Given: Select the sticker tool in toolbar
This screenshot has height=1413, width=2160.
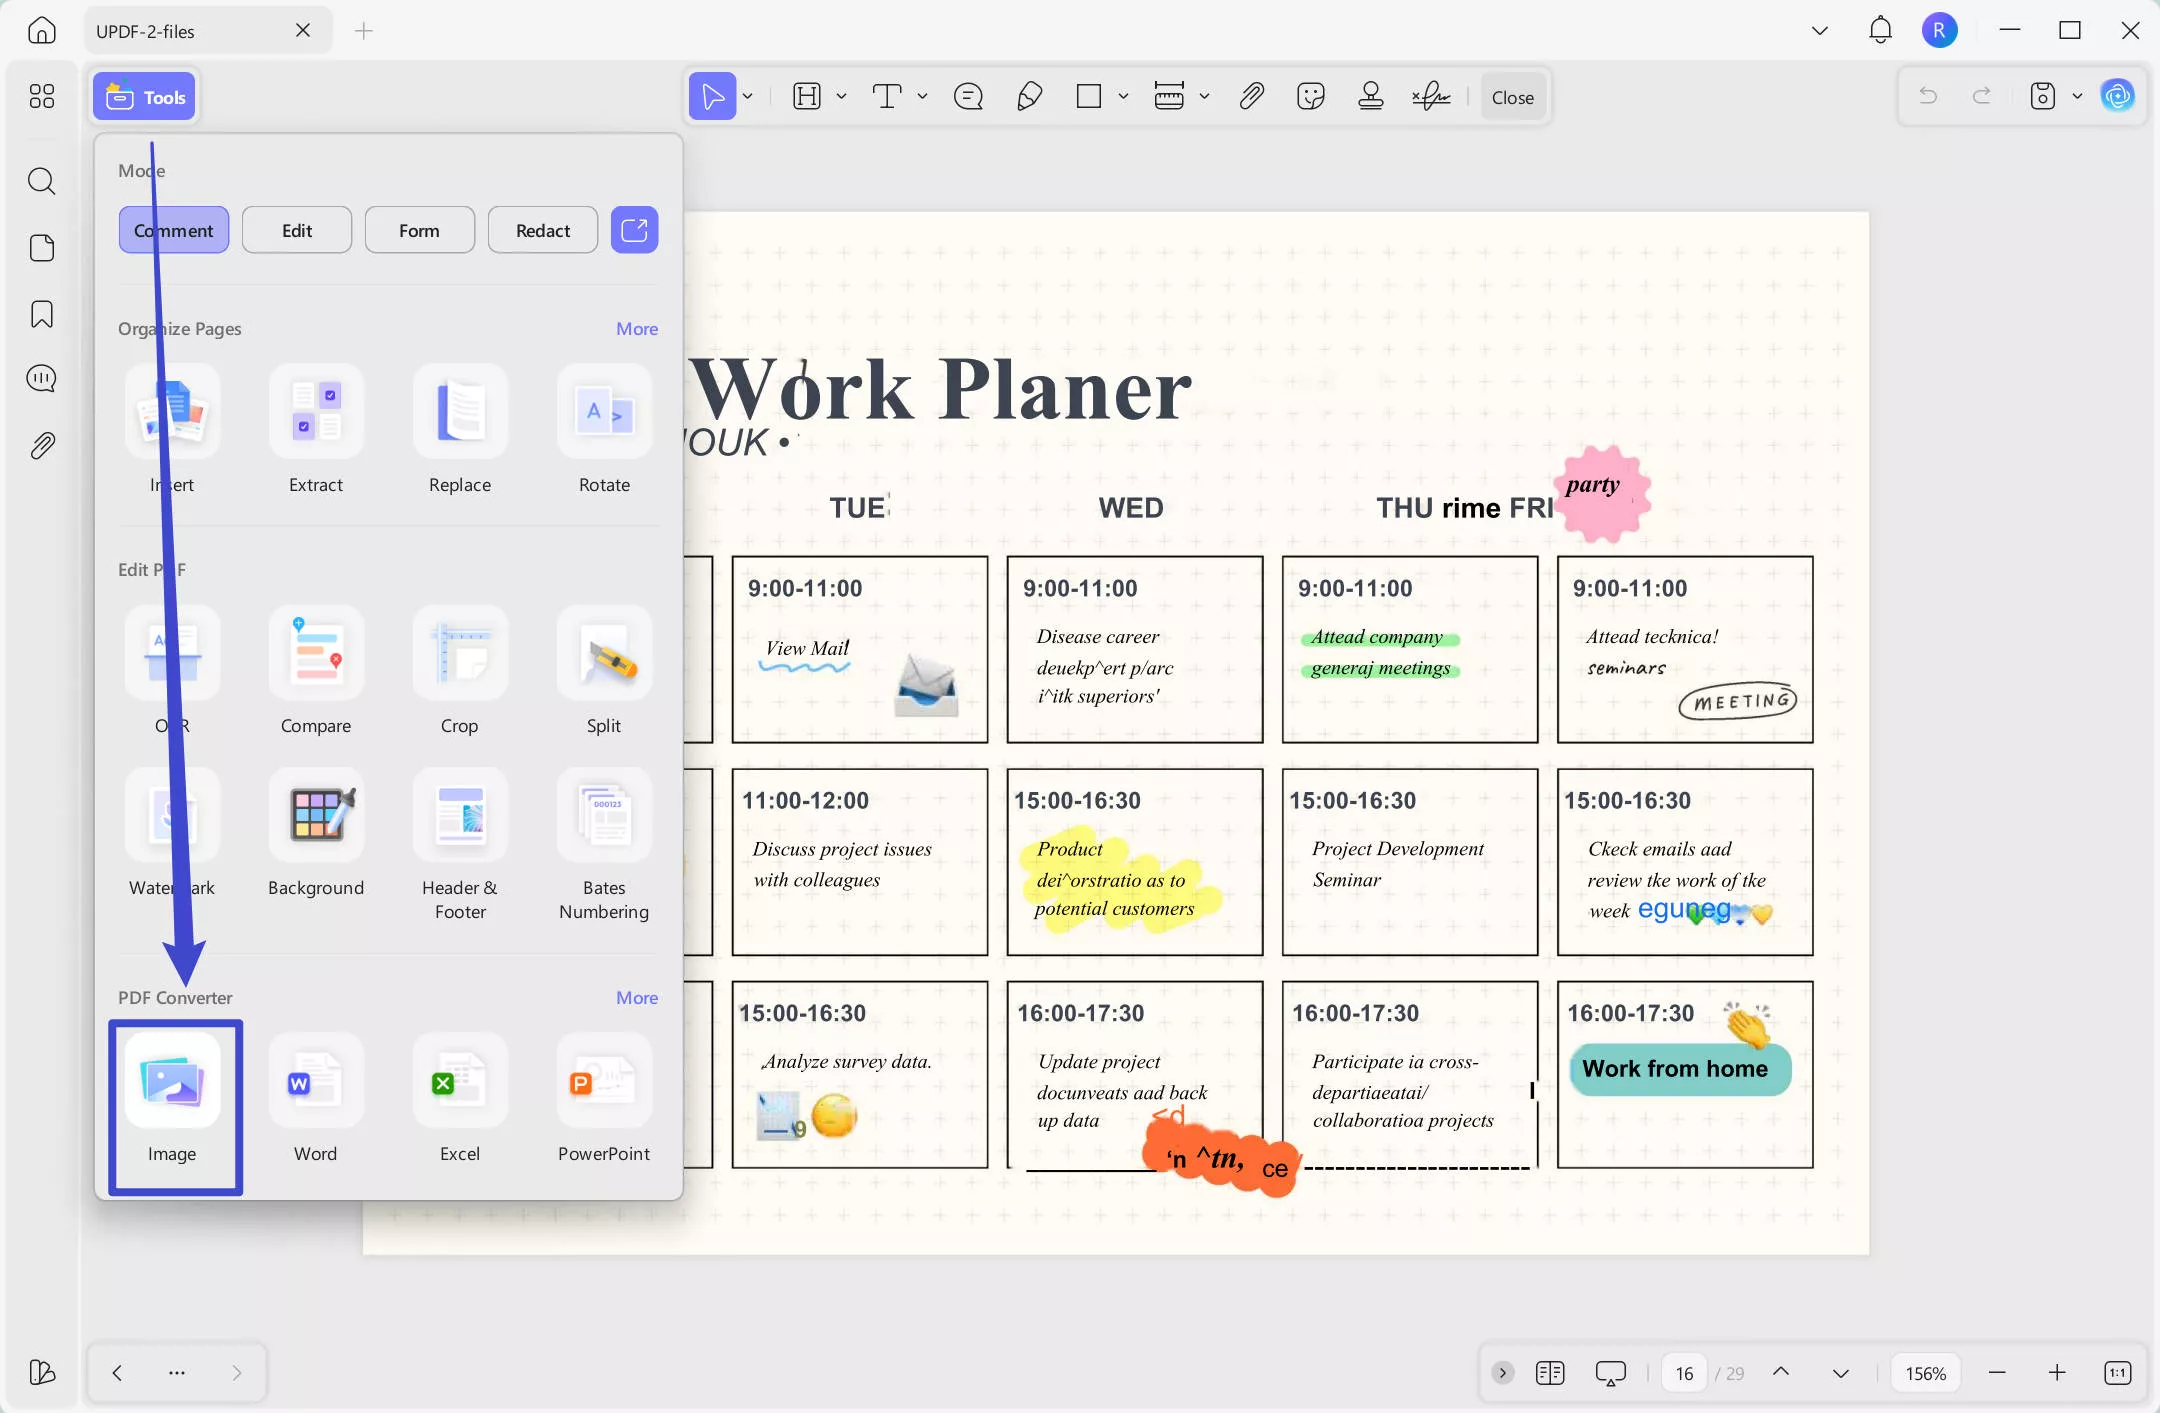Looking at the screenshot, I should coord(1310,97).
